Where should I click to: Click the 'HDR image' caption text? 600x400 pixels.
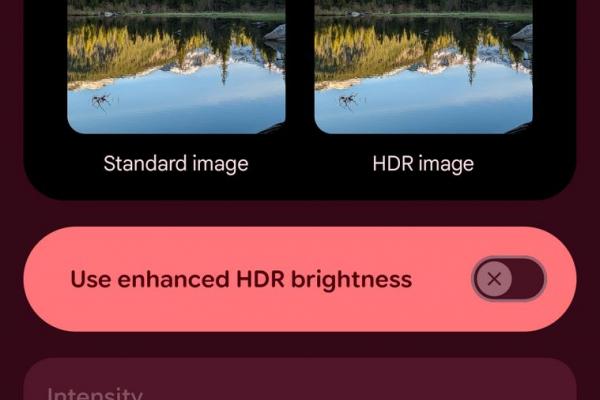point(423,164)
